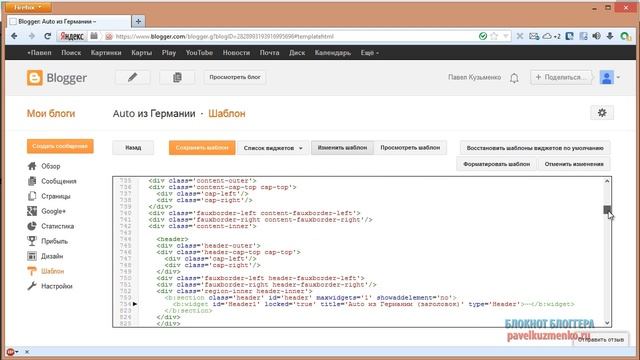The height and width of the screenshot is (360, 640).
Task: Click the Прибыль trophy icon
Action: tap(32, 241)
